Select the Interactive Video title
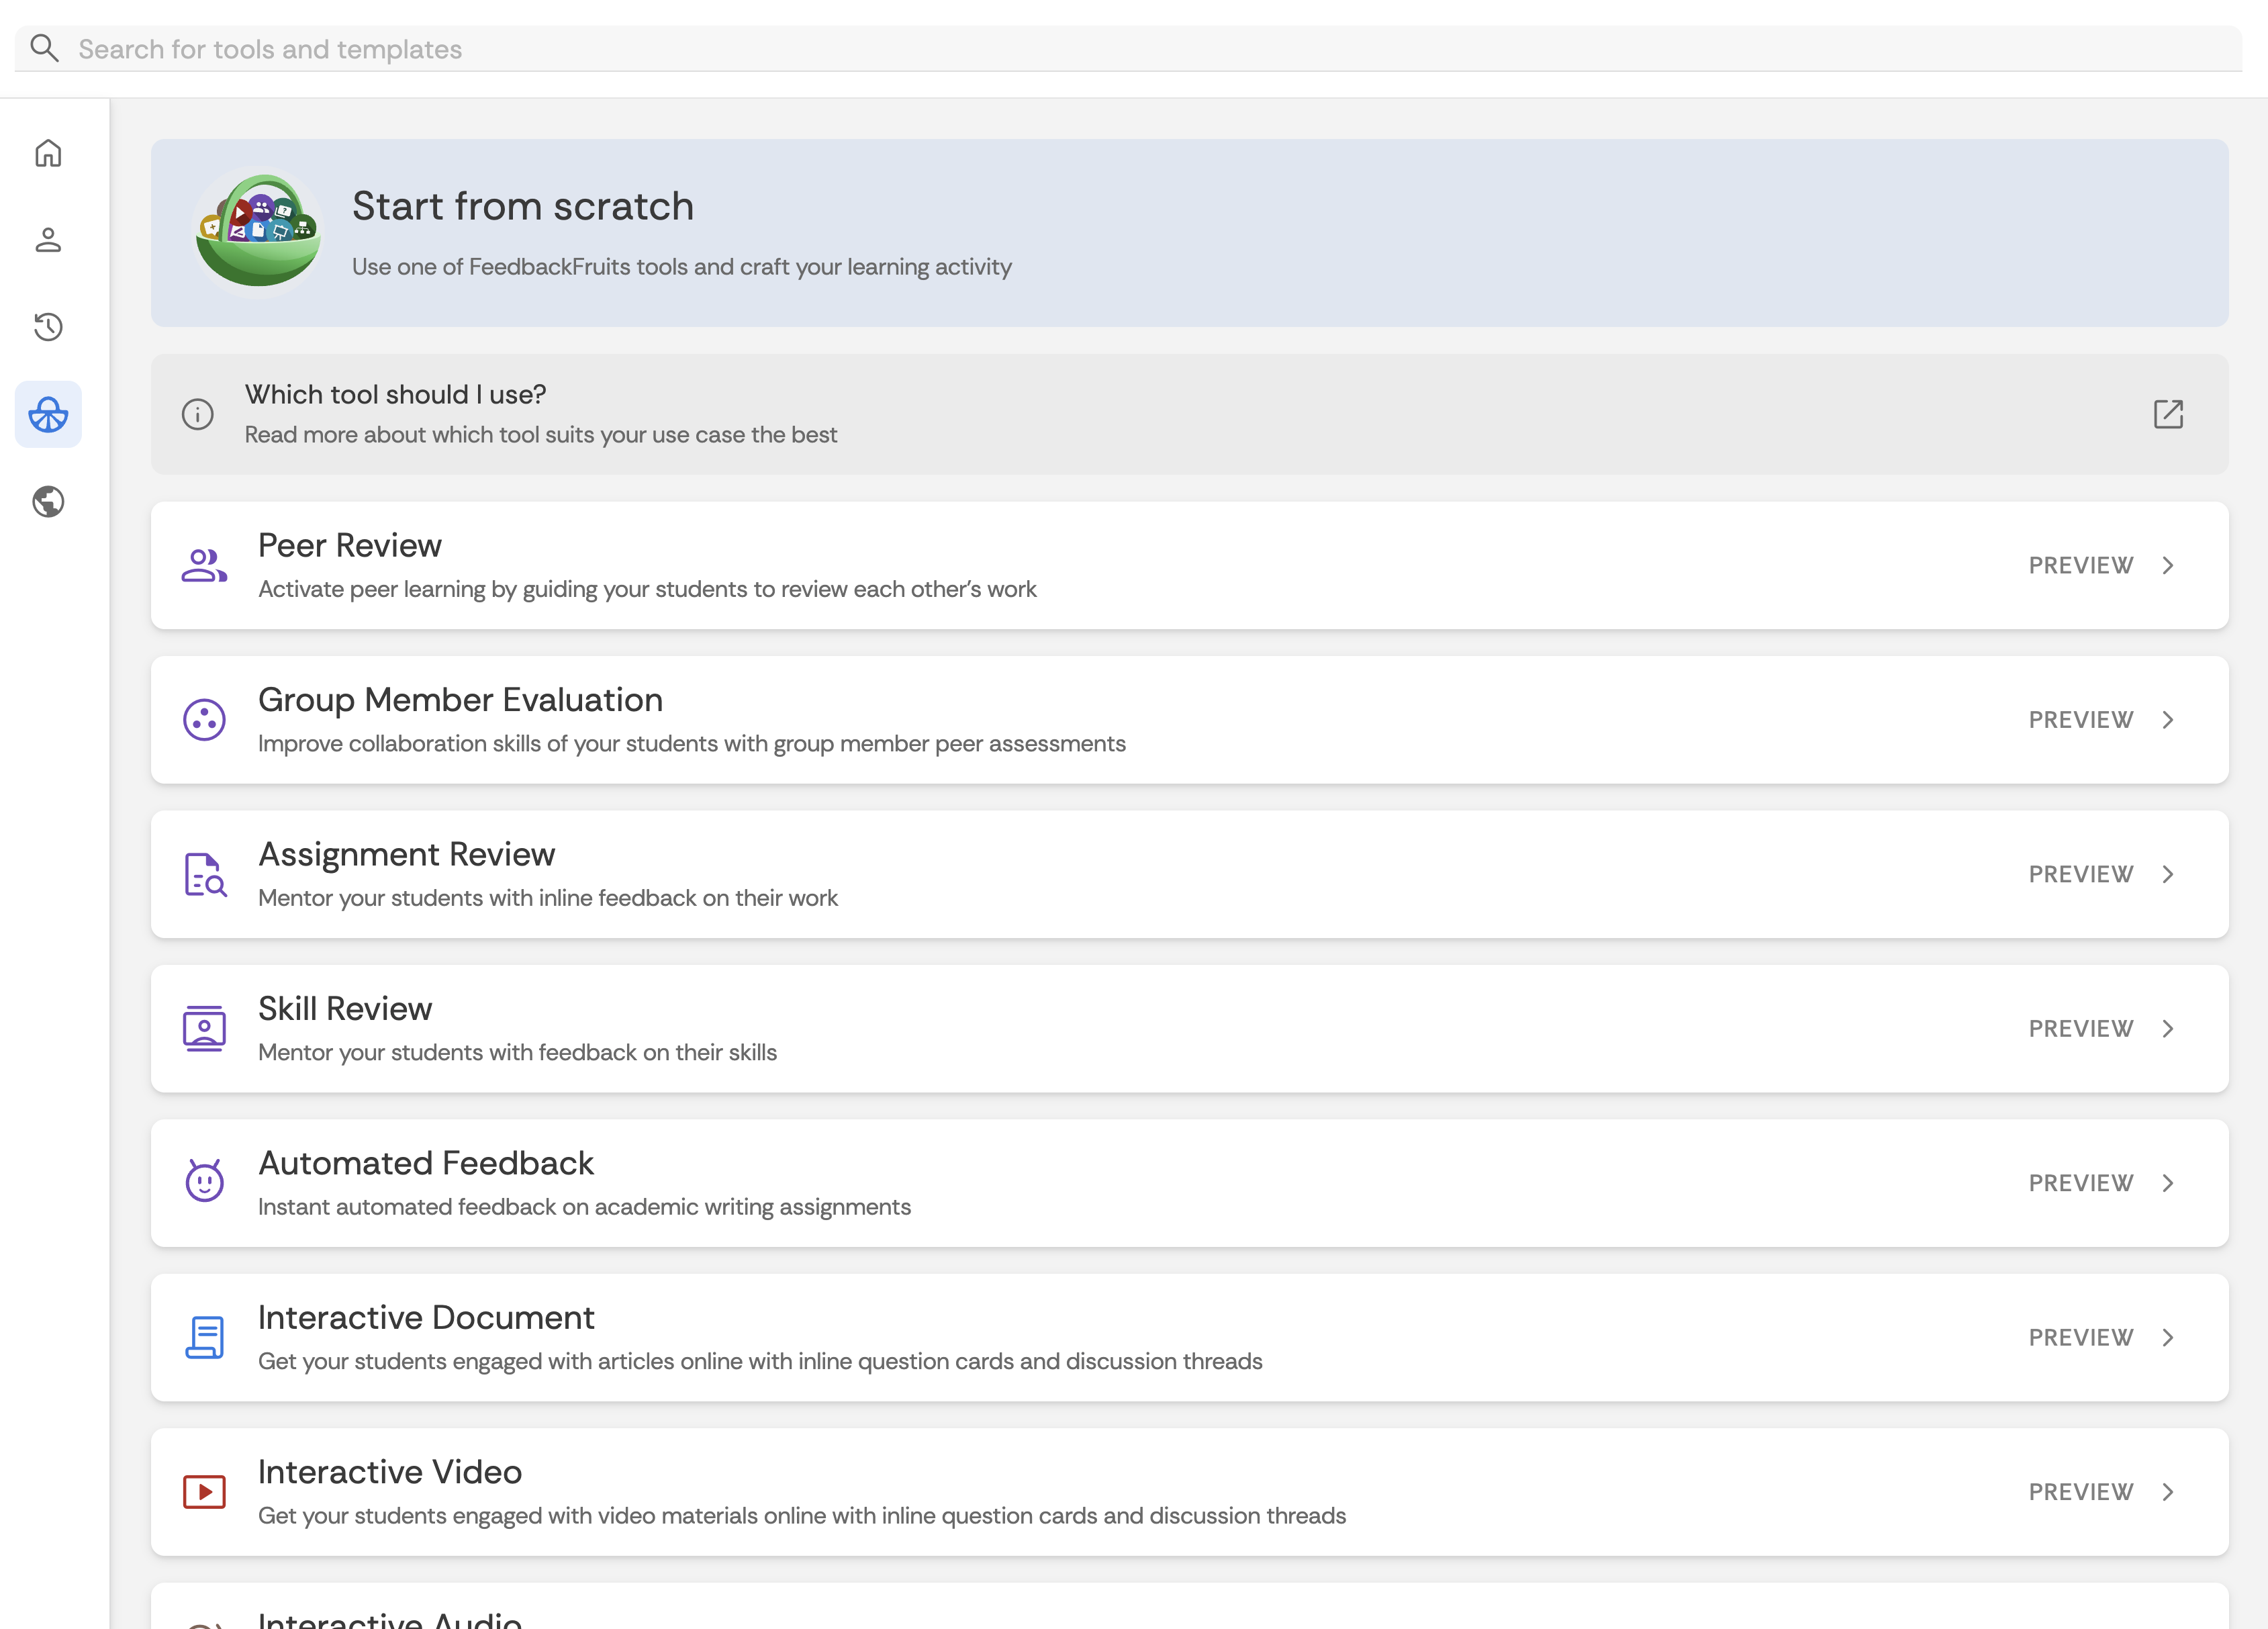Image resolution: width=2268 pixels, height=1629 pixels. tap(390, 1472)
